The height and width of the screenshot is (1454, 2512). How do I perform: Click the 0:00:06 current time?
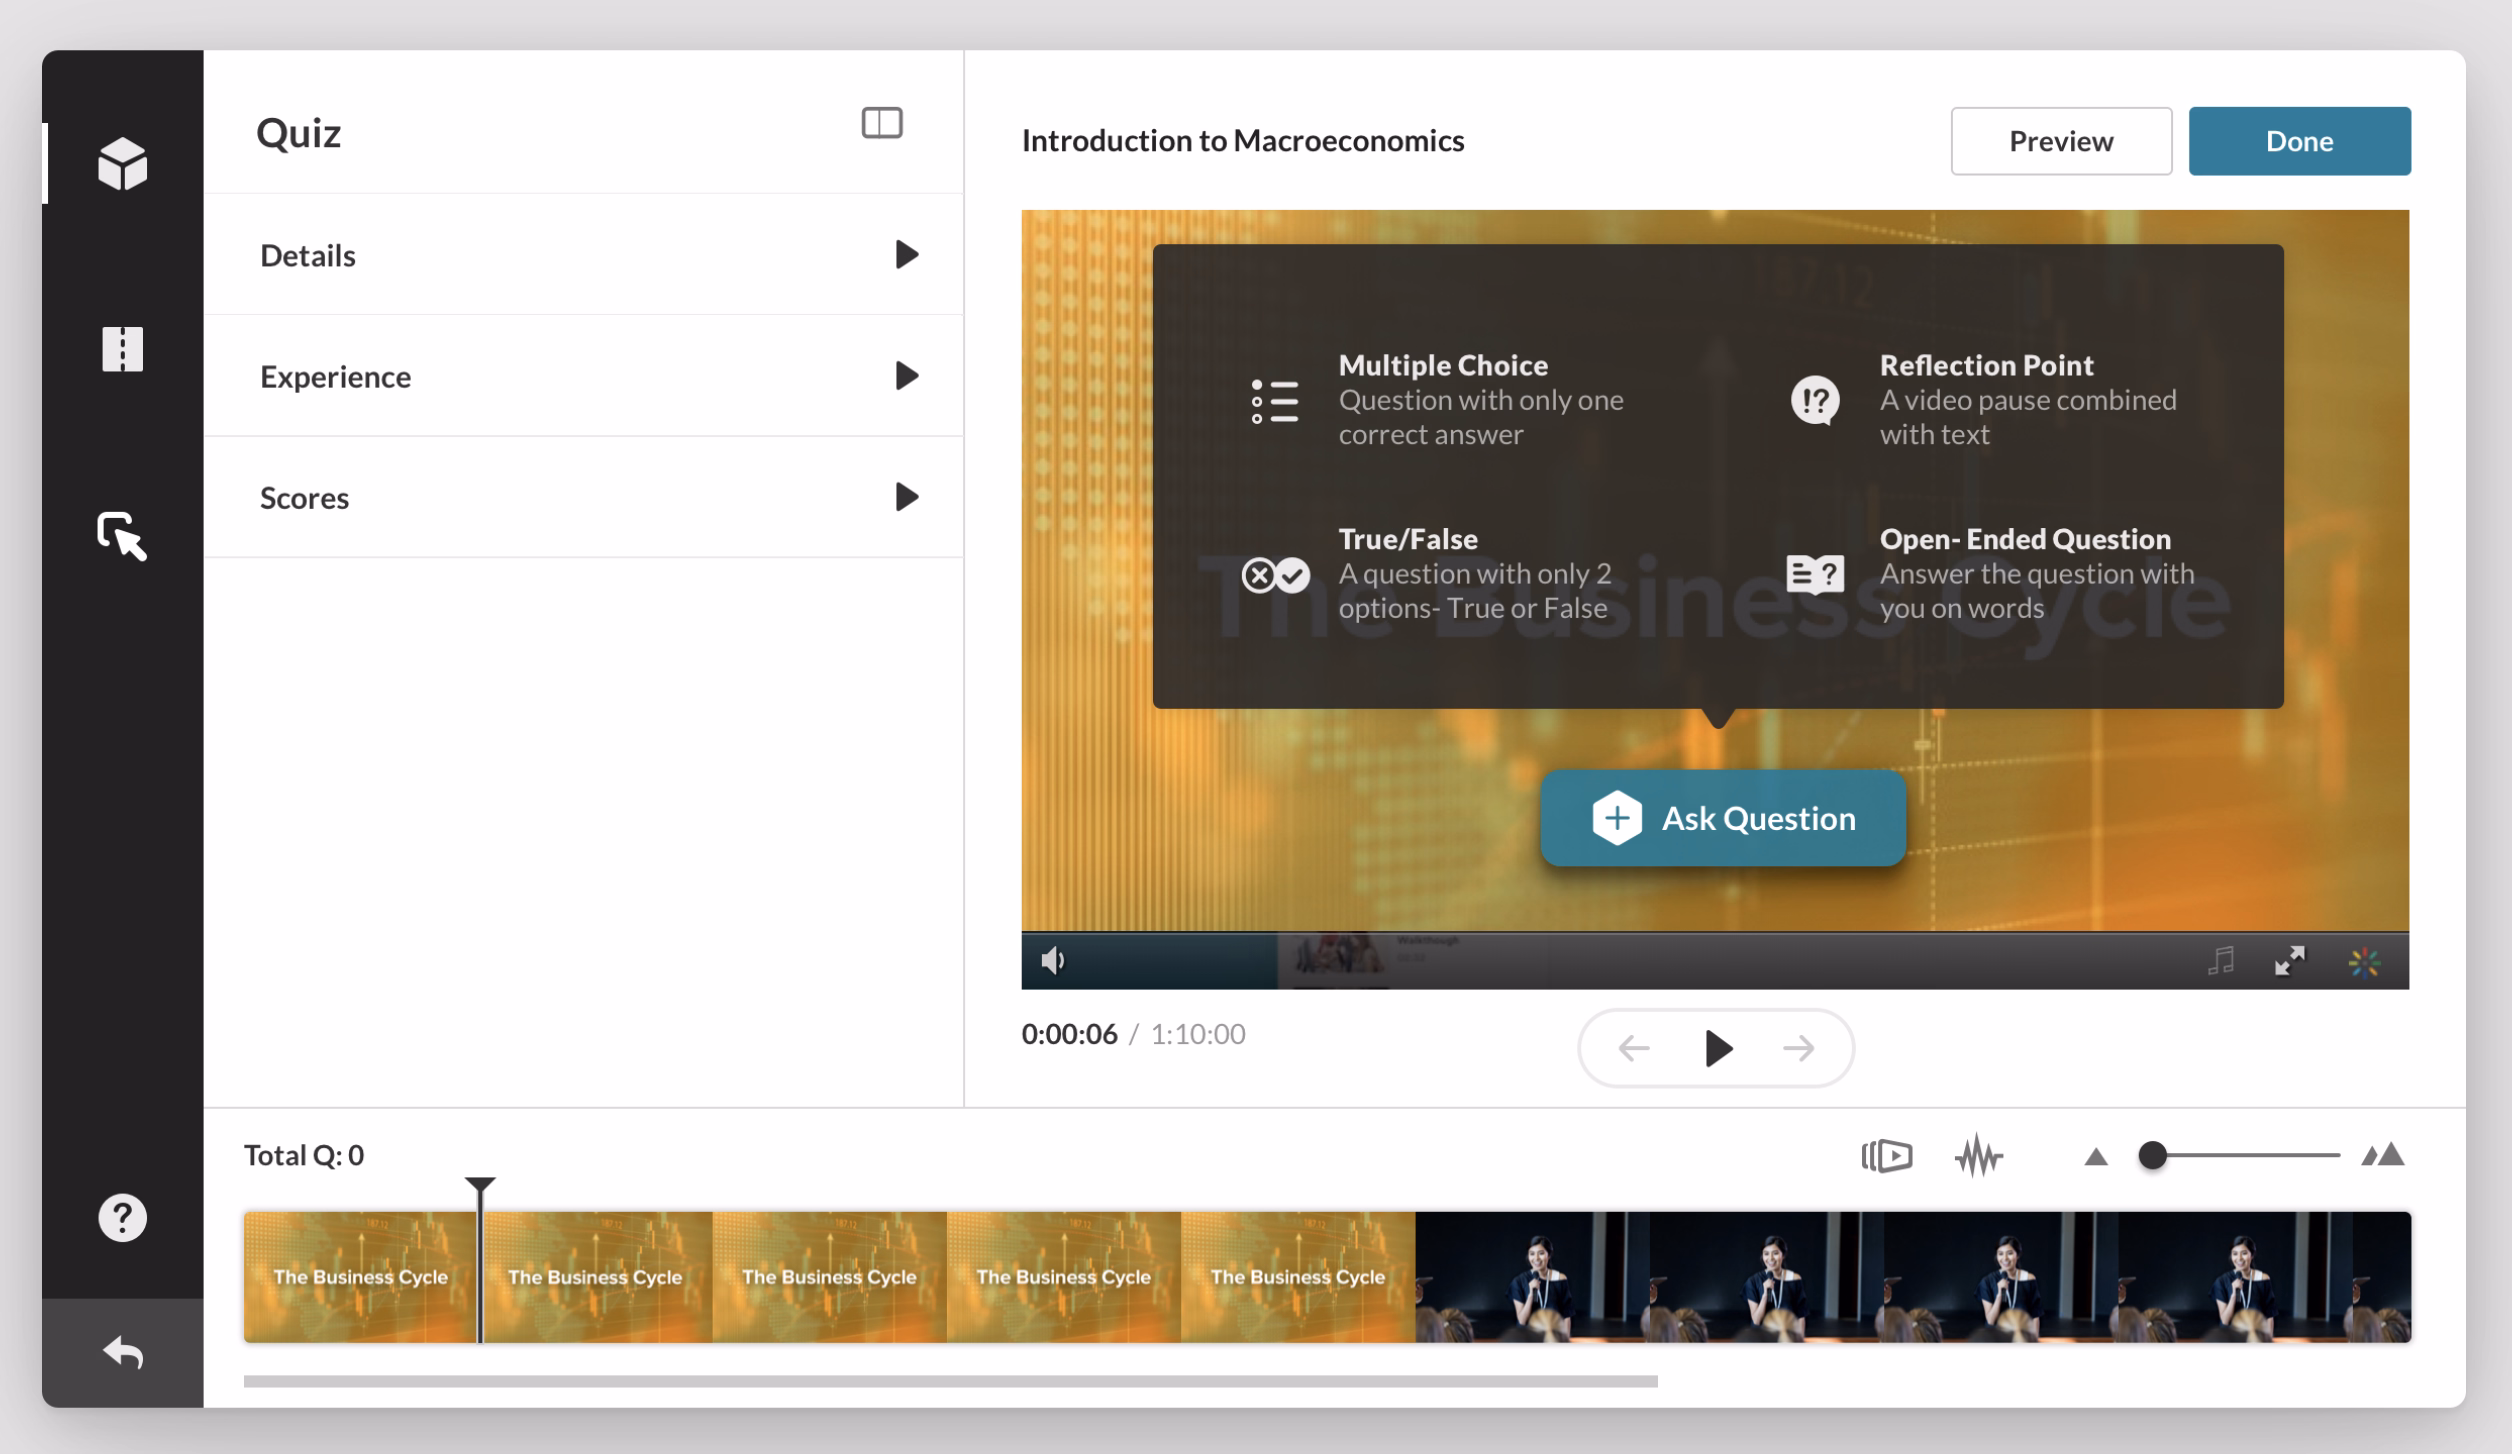click(x=1069, y=1034)
